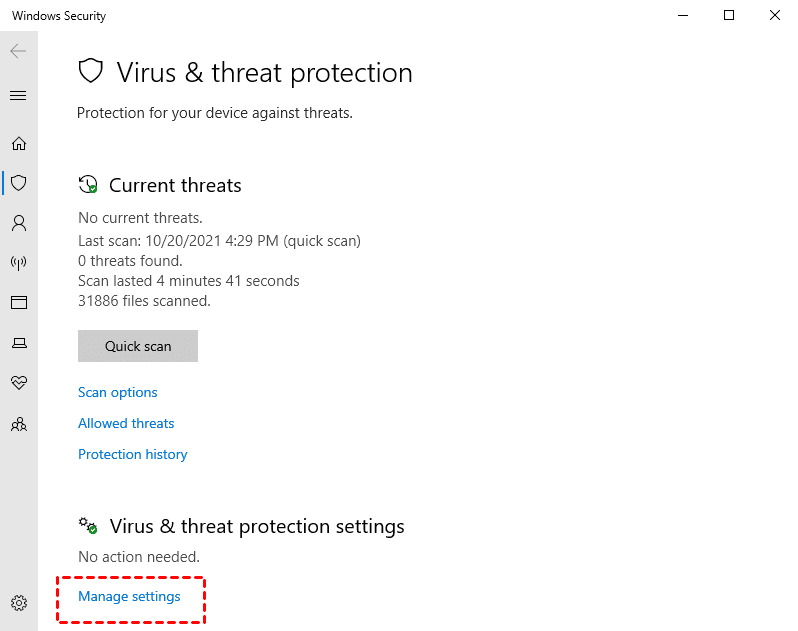Click the Current threats heading icon
Viewport: 798px width, 631px height.
pos(89,185)
